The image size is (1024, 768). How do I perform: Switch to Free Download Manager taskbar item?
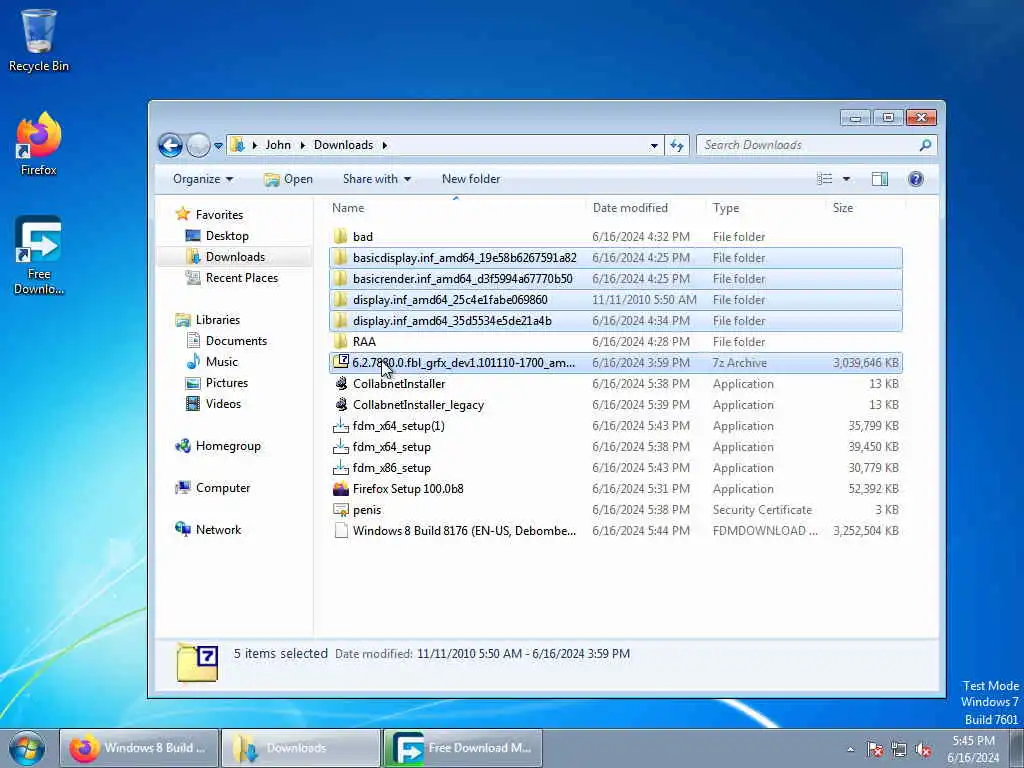(x=463, y=748)
